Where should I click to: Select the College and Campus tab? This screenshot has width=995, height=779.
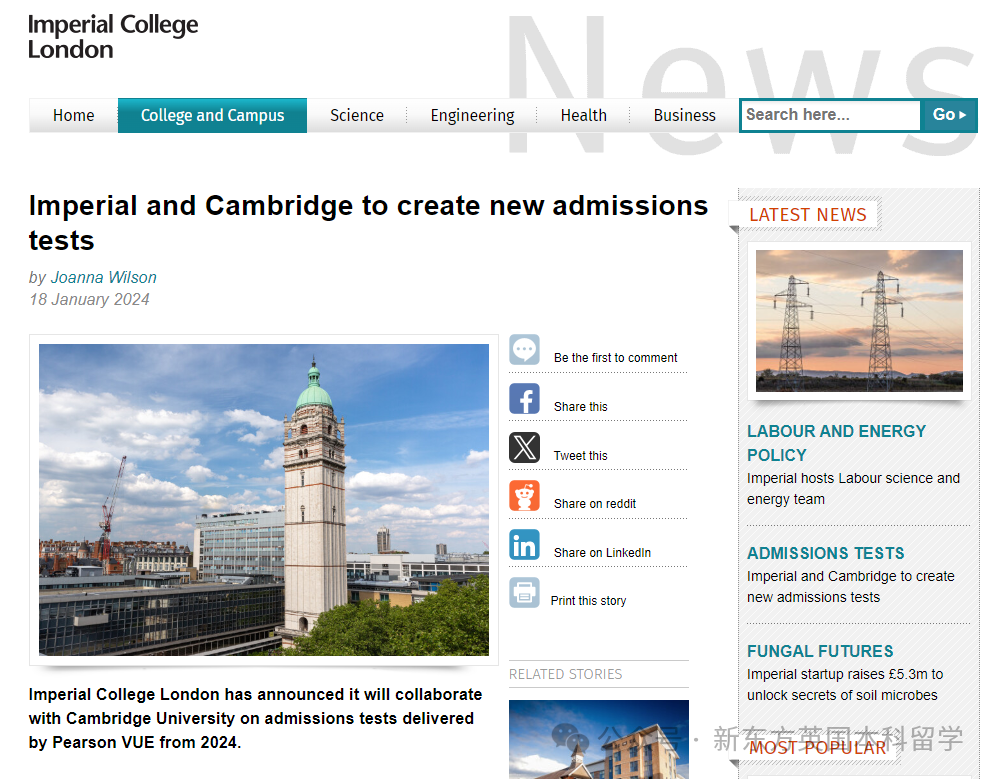click(212, 116)
